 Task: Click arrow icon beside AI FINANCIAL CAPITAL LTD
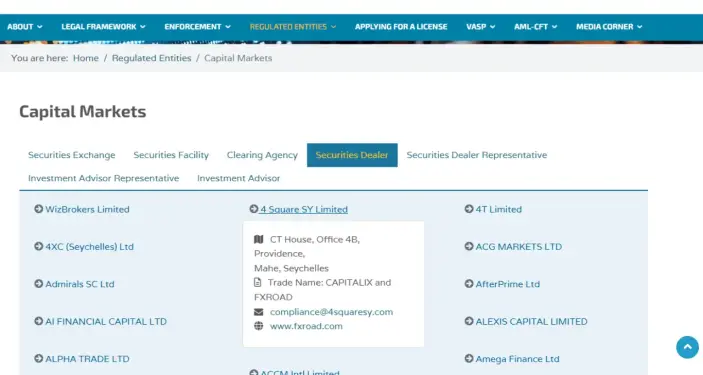point(39,321)
